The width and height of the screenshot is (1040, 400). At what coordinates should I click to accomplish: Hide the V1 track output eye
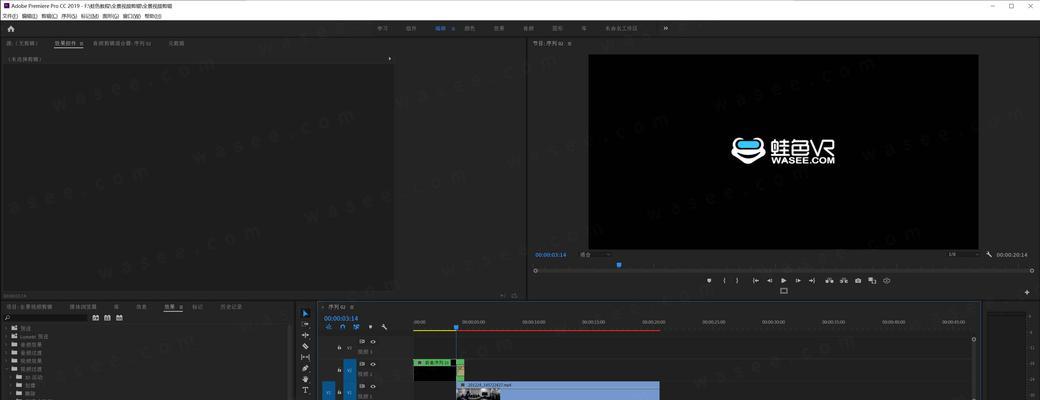tap(373, 386)
